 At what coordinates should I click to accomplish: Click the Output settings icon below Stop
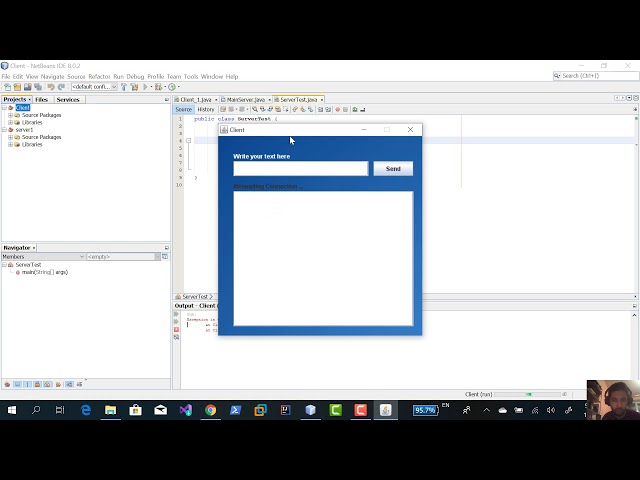click(x=176, y=337)
